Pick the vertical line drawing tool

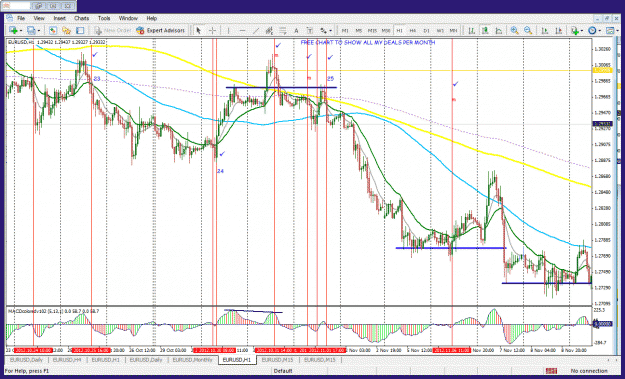point(228,30)
